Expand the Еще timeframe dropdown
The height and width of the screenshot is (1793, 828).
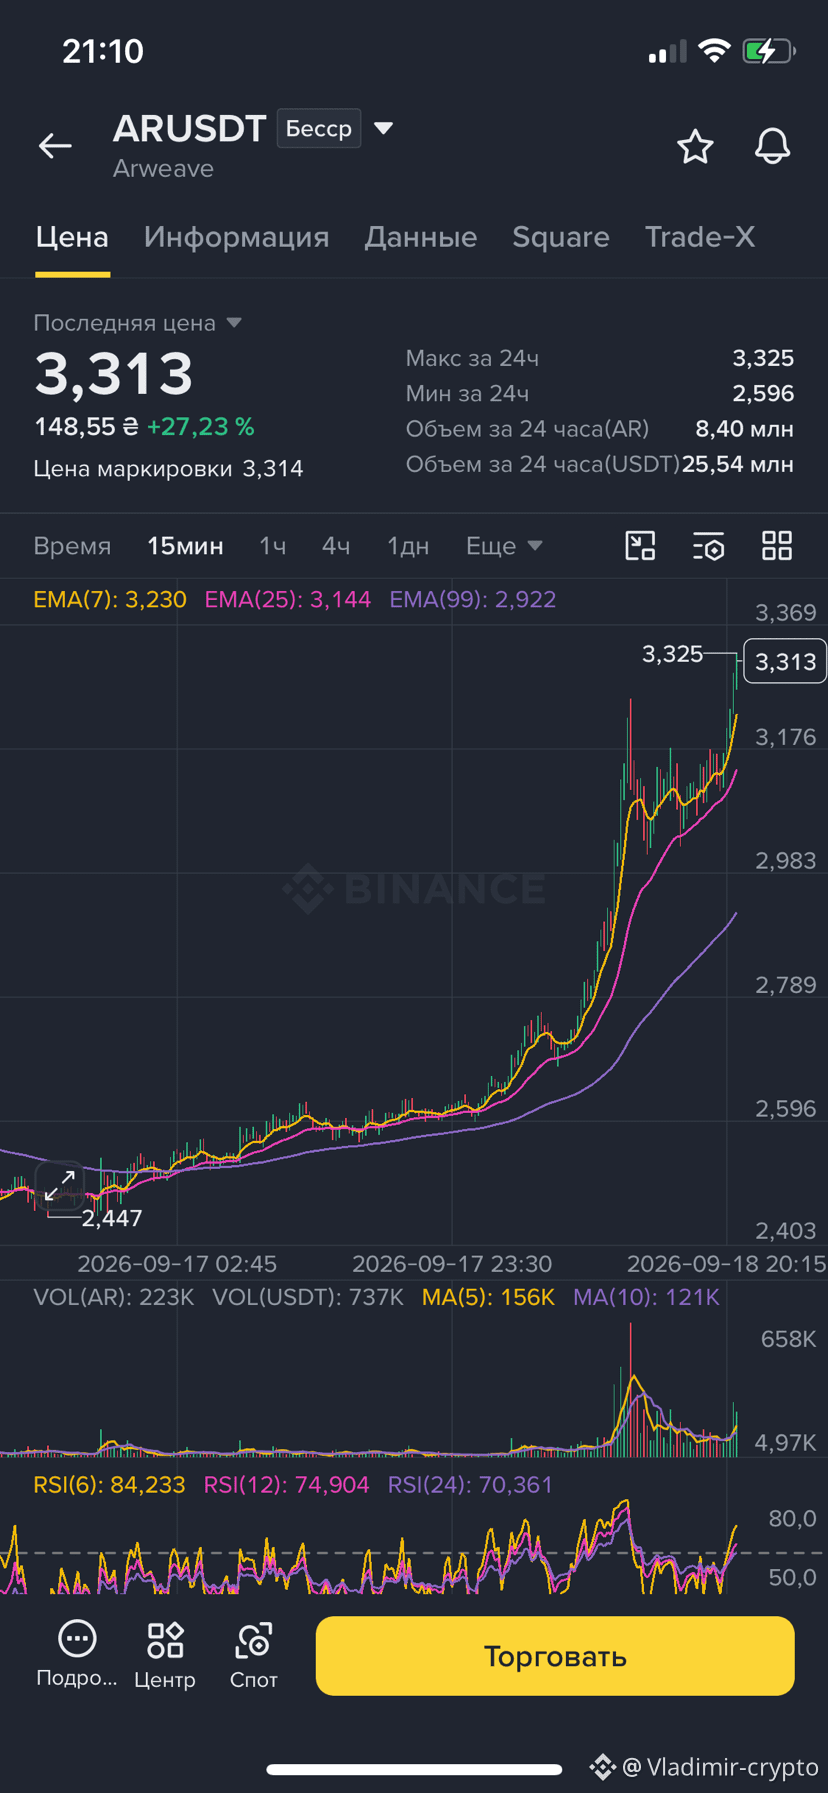pyautogui.click(x=504, y=546)
